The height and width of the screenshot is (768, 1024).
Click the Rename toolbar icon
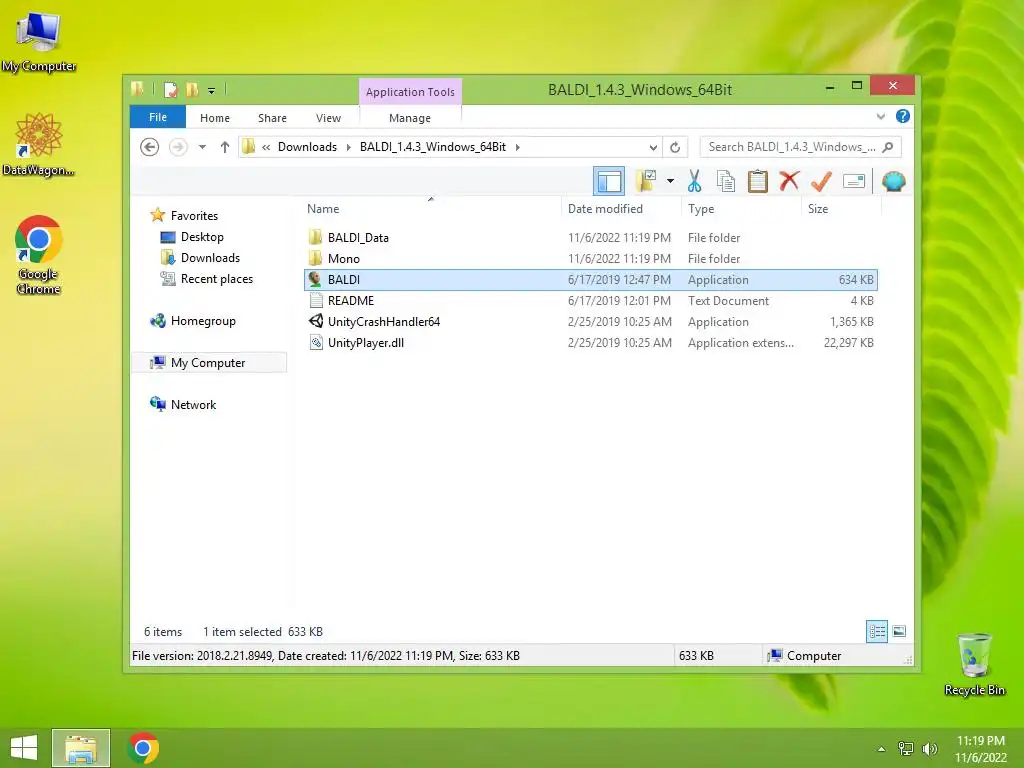[854, 181]
